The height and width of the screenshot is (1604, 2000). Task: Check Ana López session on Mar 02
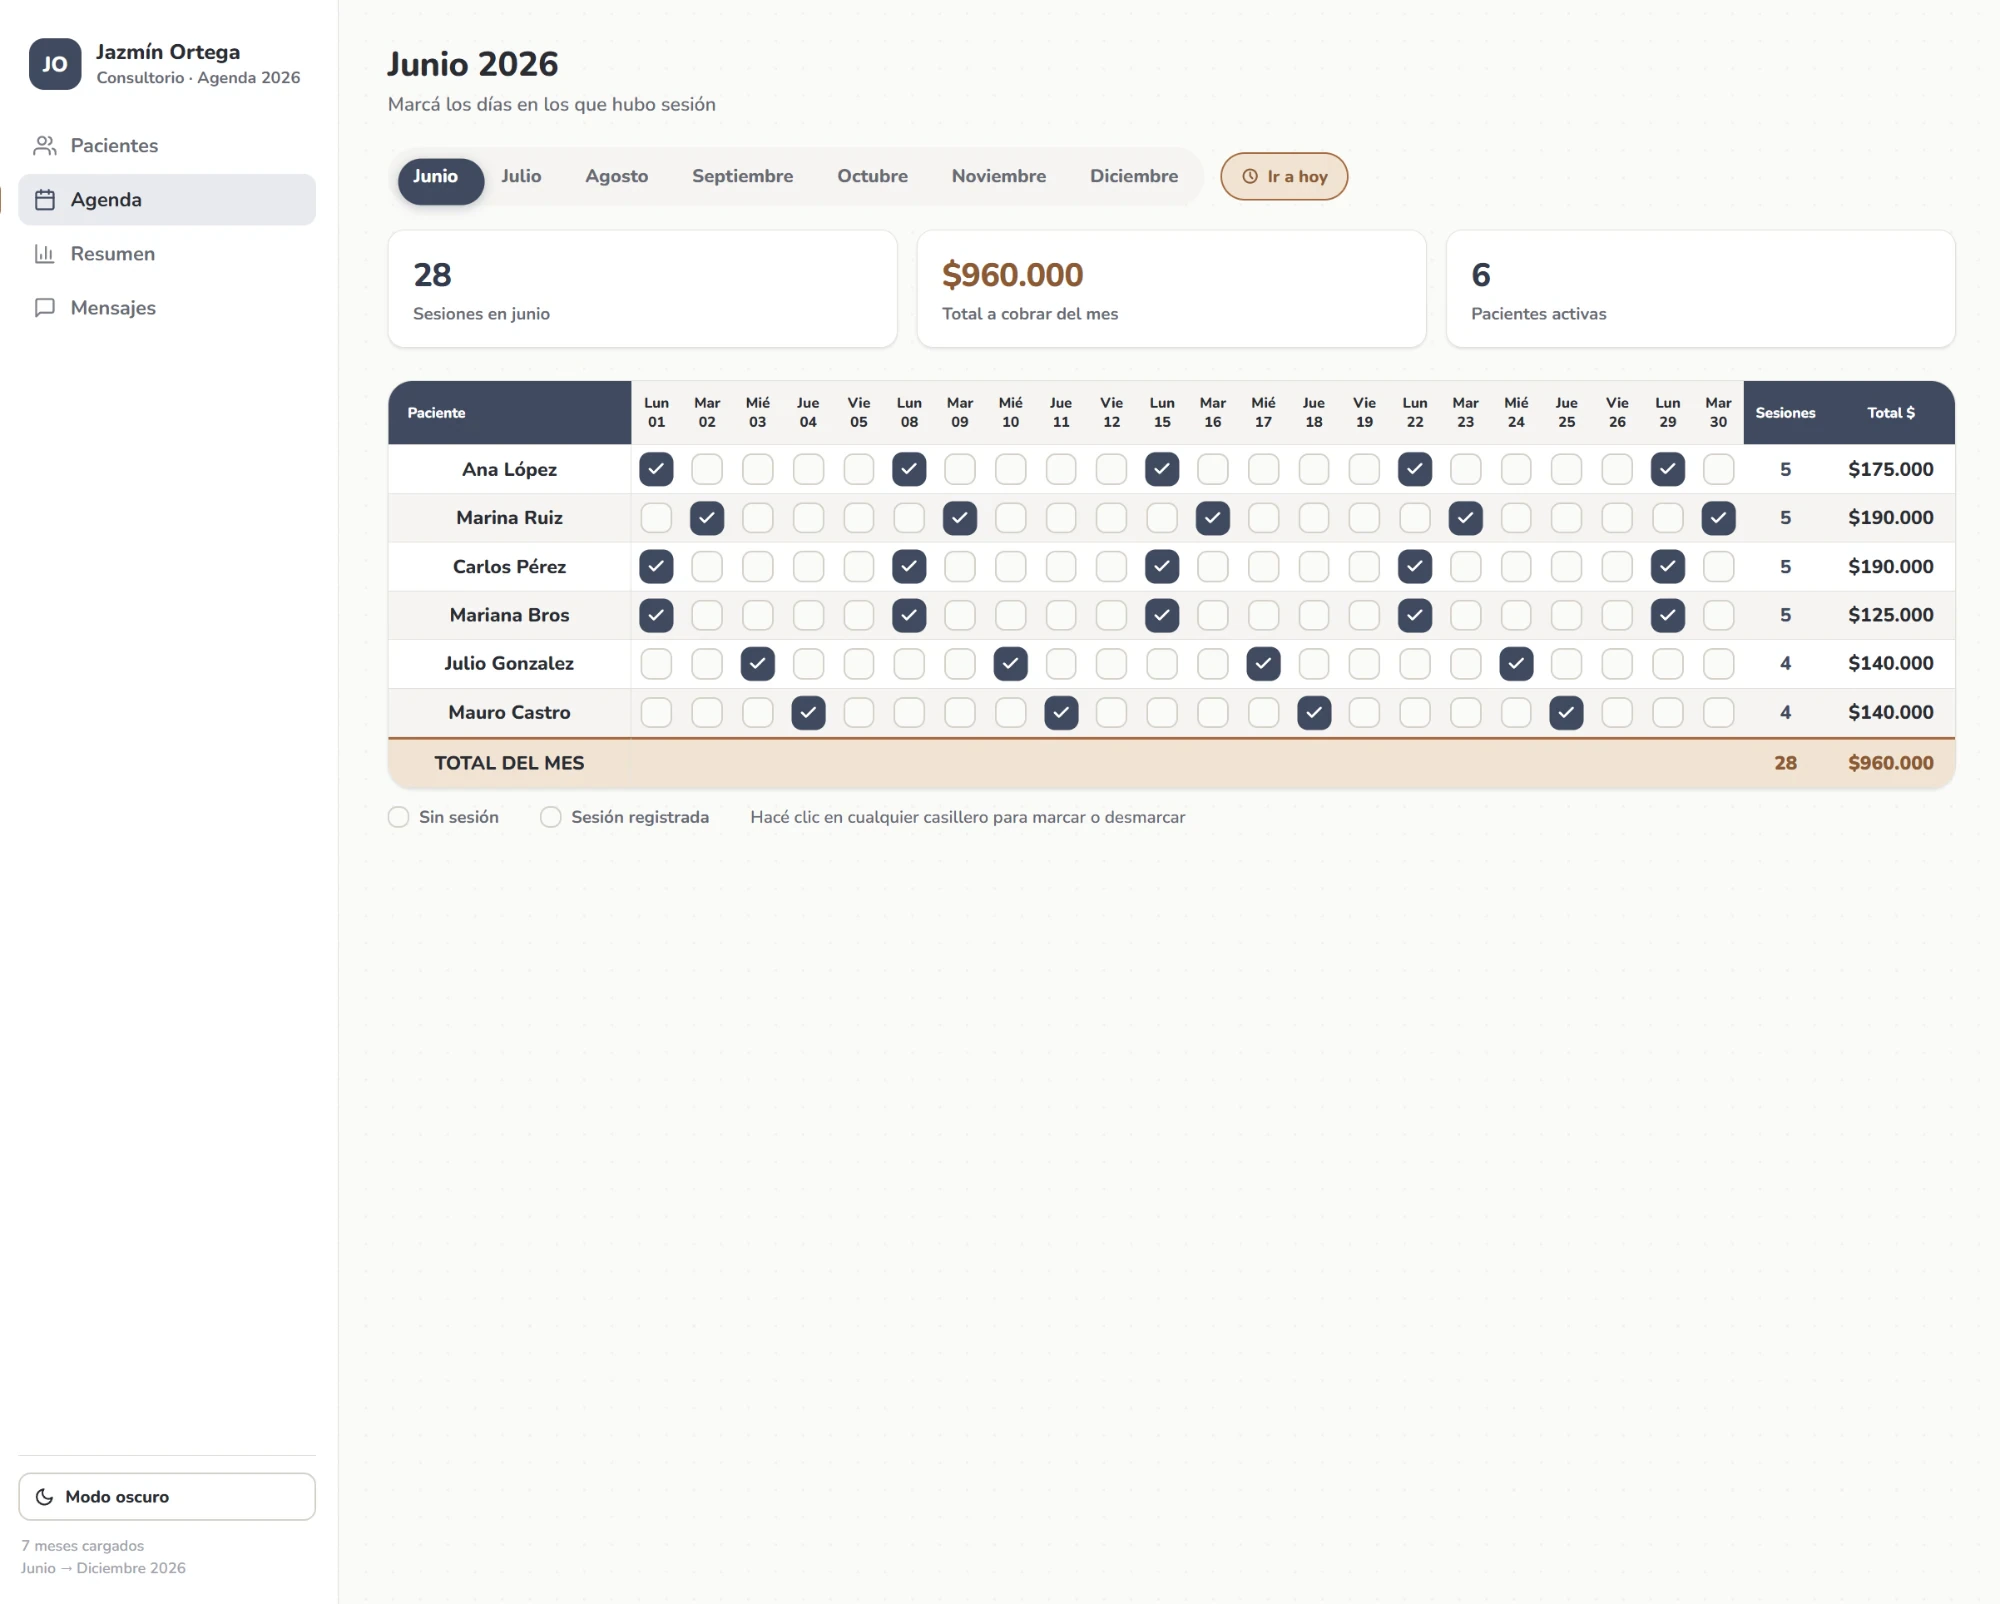[x=707, y=469]
